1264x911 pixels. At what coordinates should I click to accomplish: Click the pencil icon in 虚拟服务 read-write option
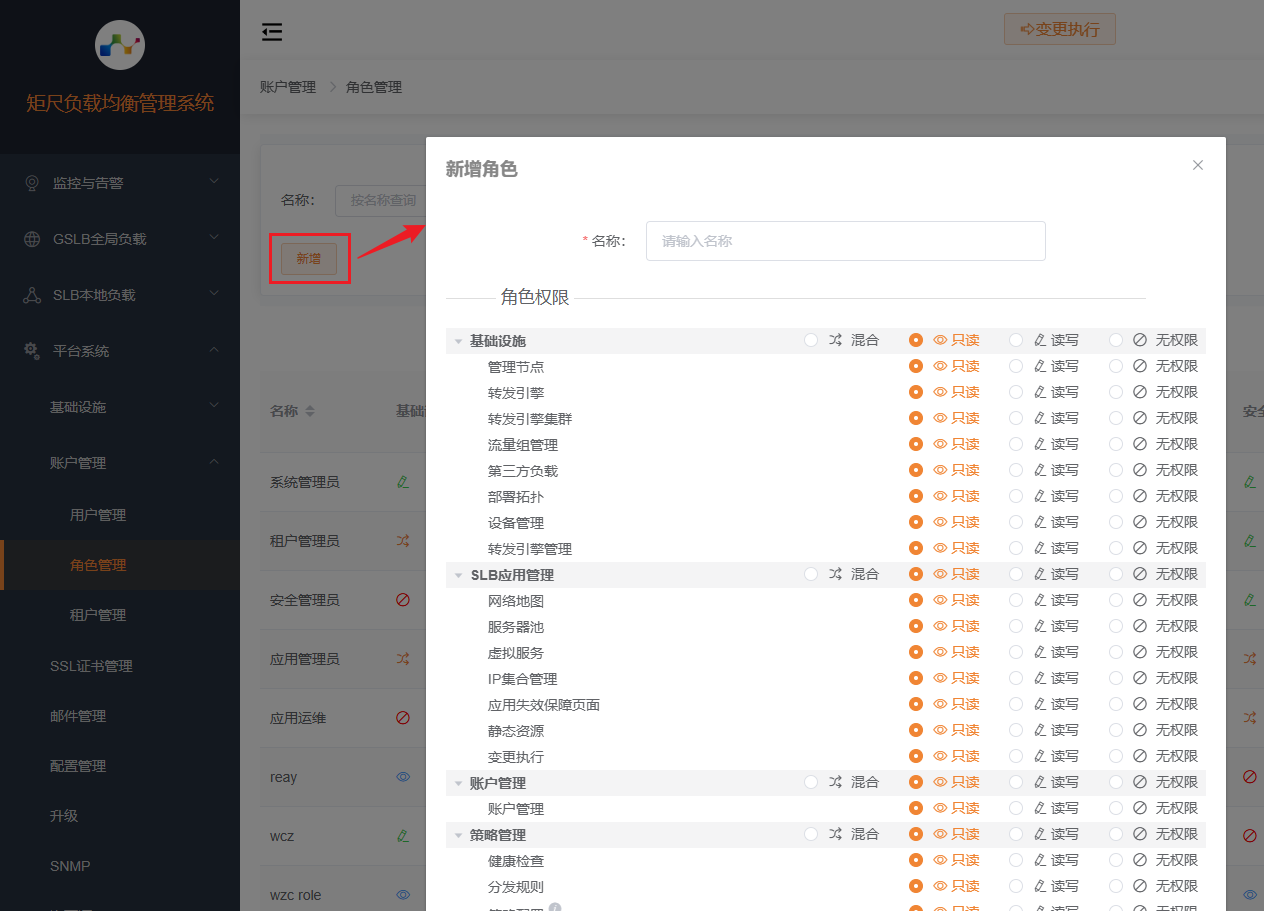click(x=1040, y=652)
